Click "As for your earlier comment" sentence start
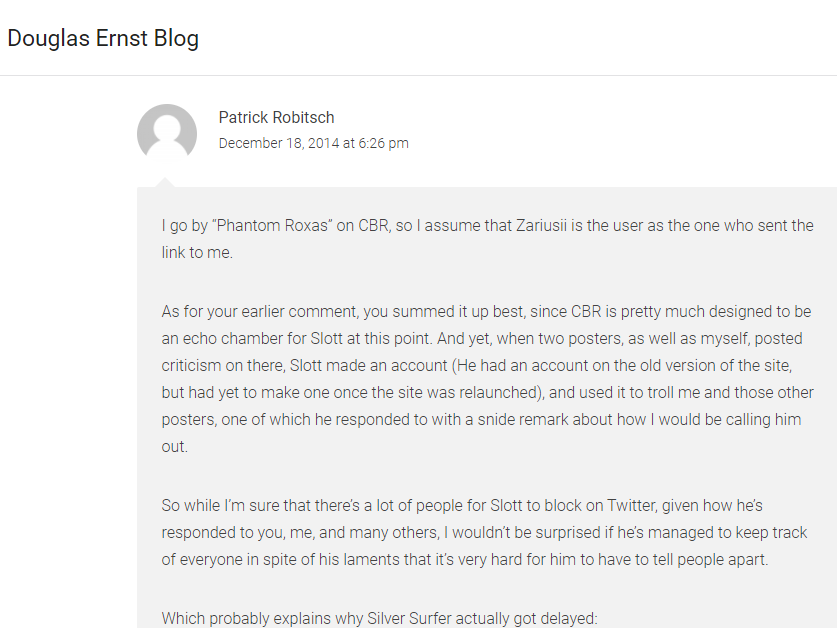The width and height of the screenshot is (837, 628). tap(259, 311)
